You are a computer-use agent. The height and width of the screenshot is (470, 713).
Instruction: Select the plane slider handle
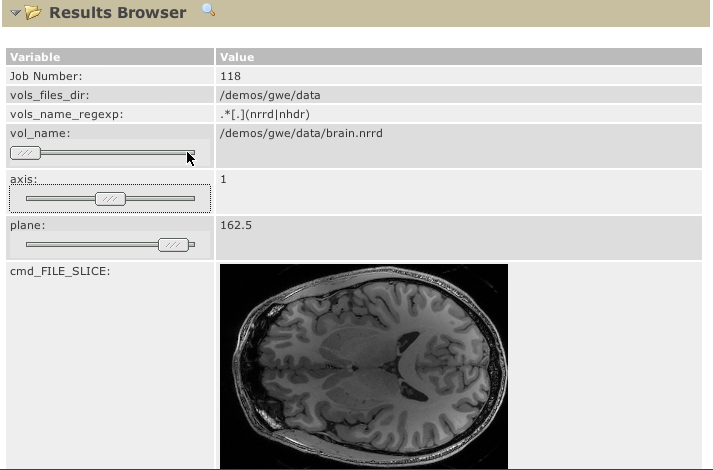coord(173,245)
